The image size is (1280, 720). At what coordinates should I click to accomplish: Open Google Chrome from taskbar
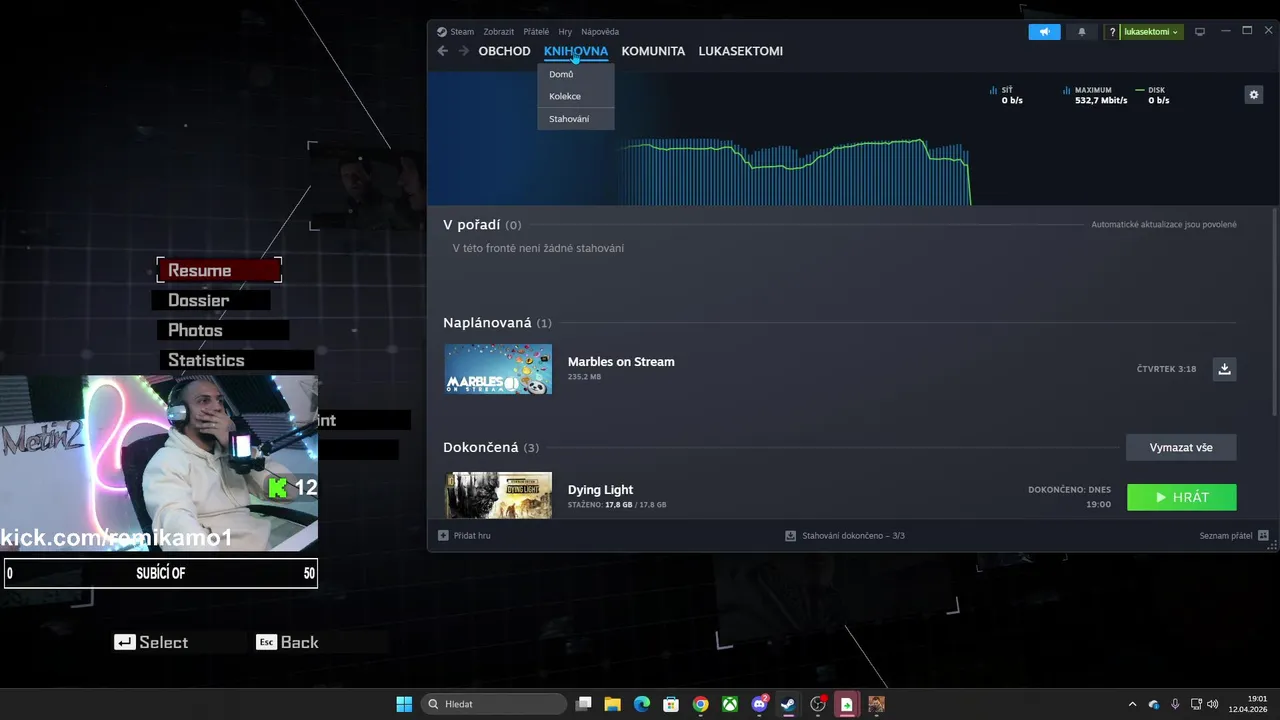(700, 704)
